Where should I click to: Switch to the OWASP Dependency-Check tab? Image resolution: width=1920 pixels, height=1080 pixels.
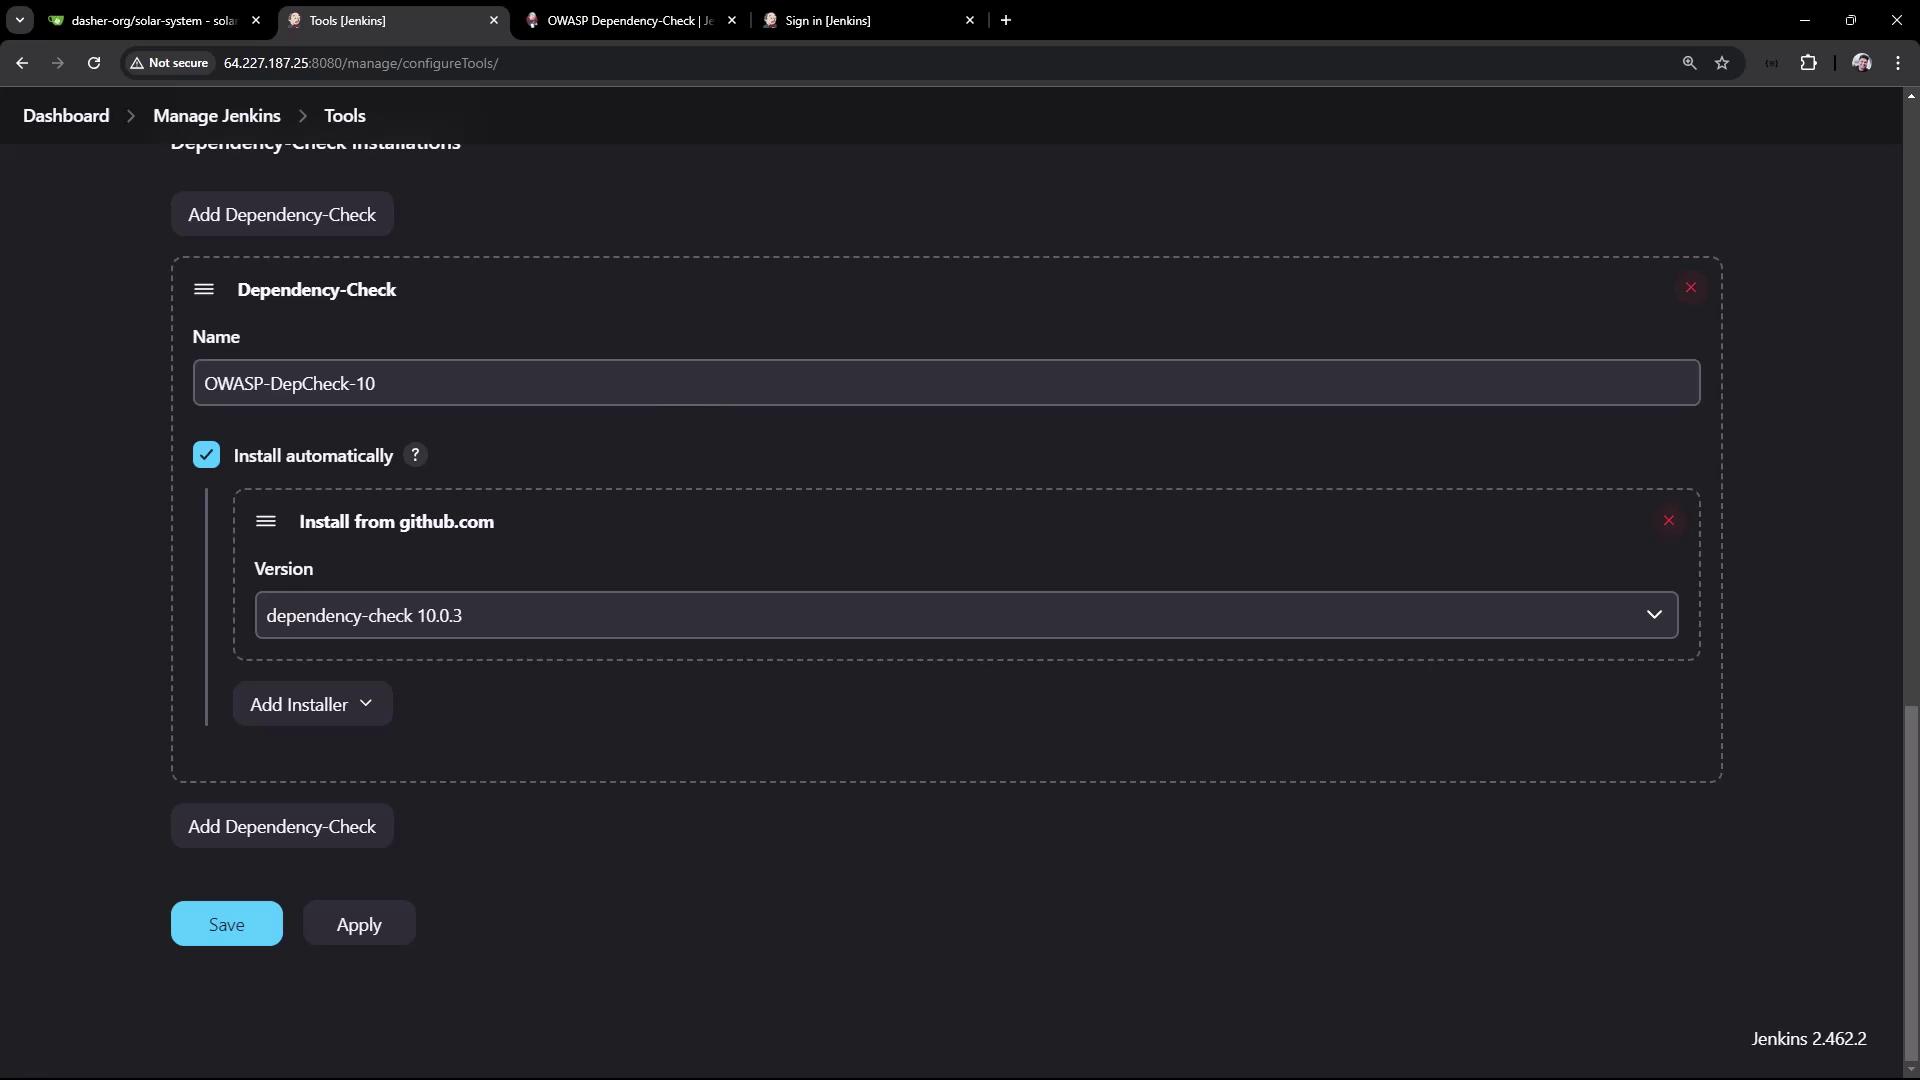628,20
